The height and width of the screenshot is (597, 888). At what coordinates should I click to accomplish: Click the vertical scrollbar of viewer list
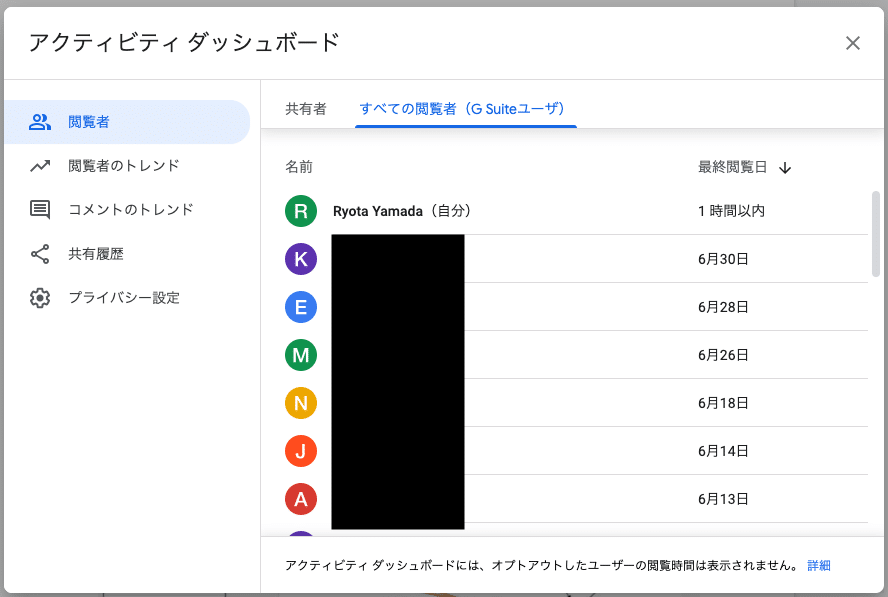tap(877, 233)
